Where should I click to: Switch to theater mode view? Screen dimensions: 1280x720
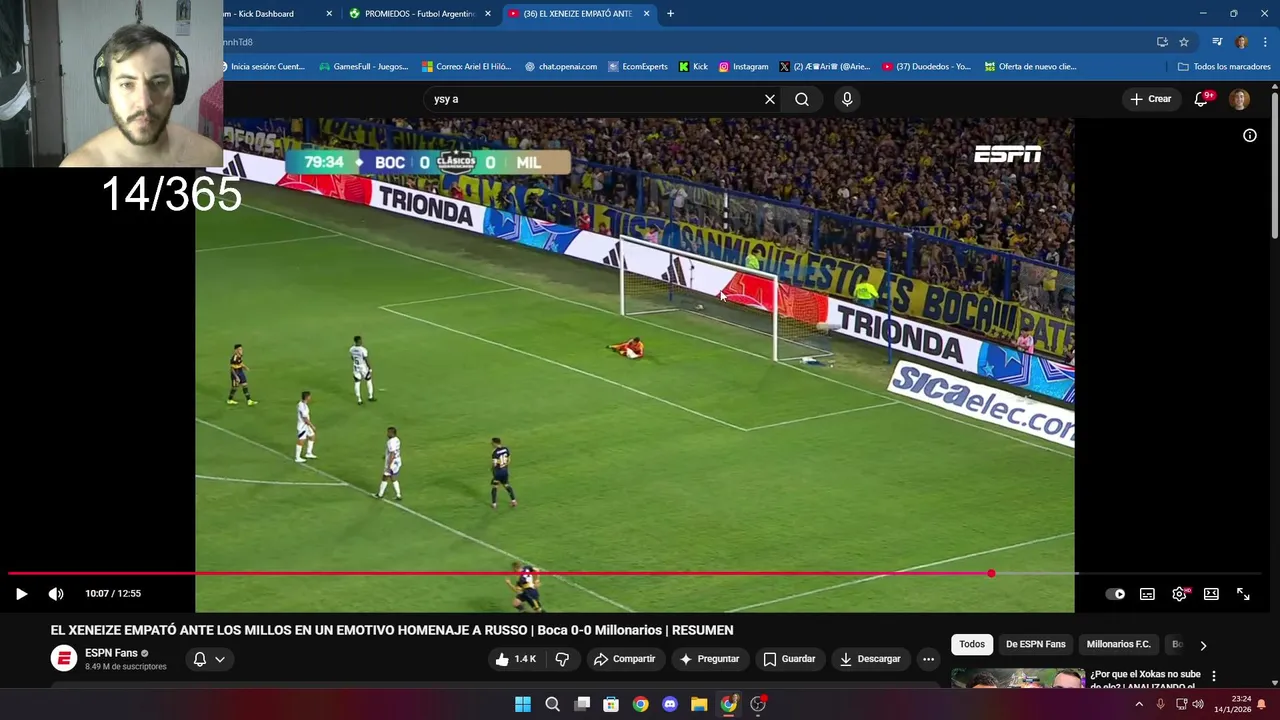tap(1211, 594)
